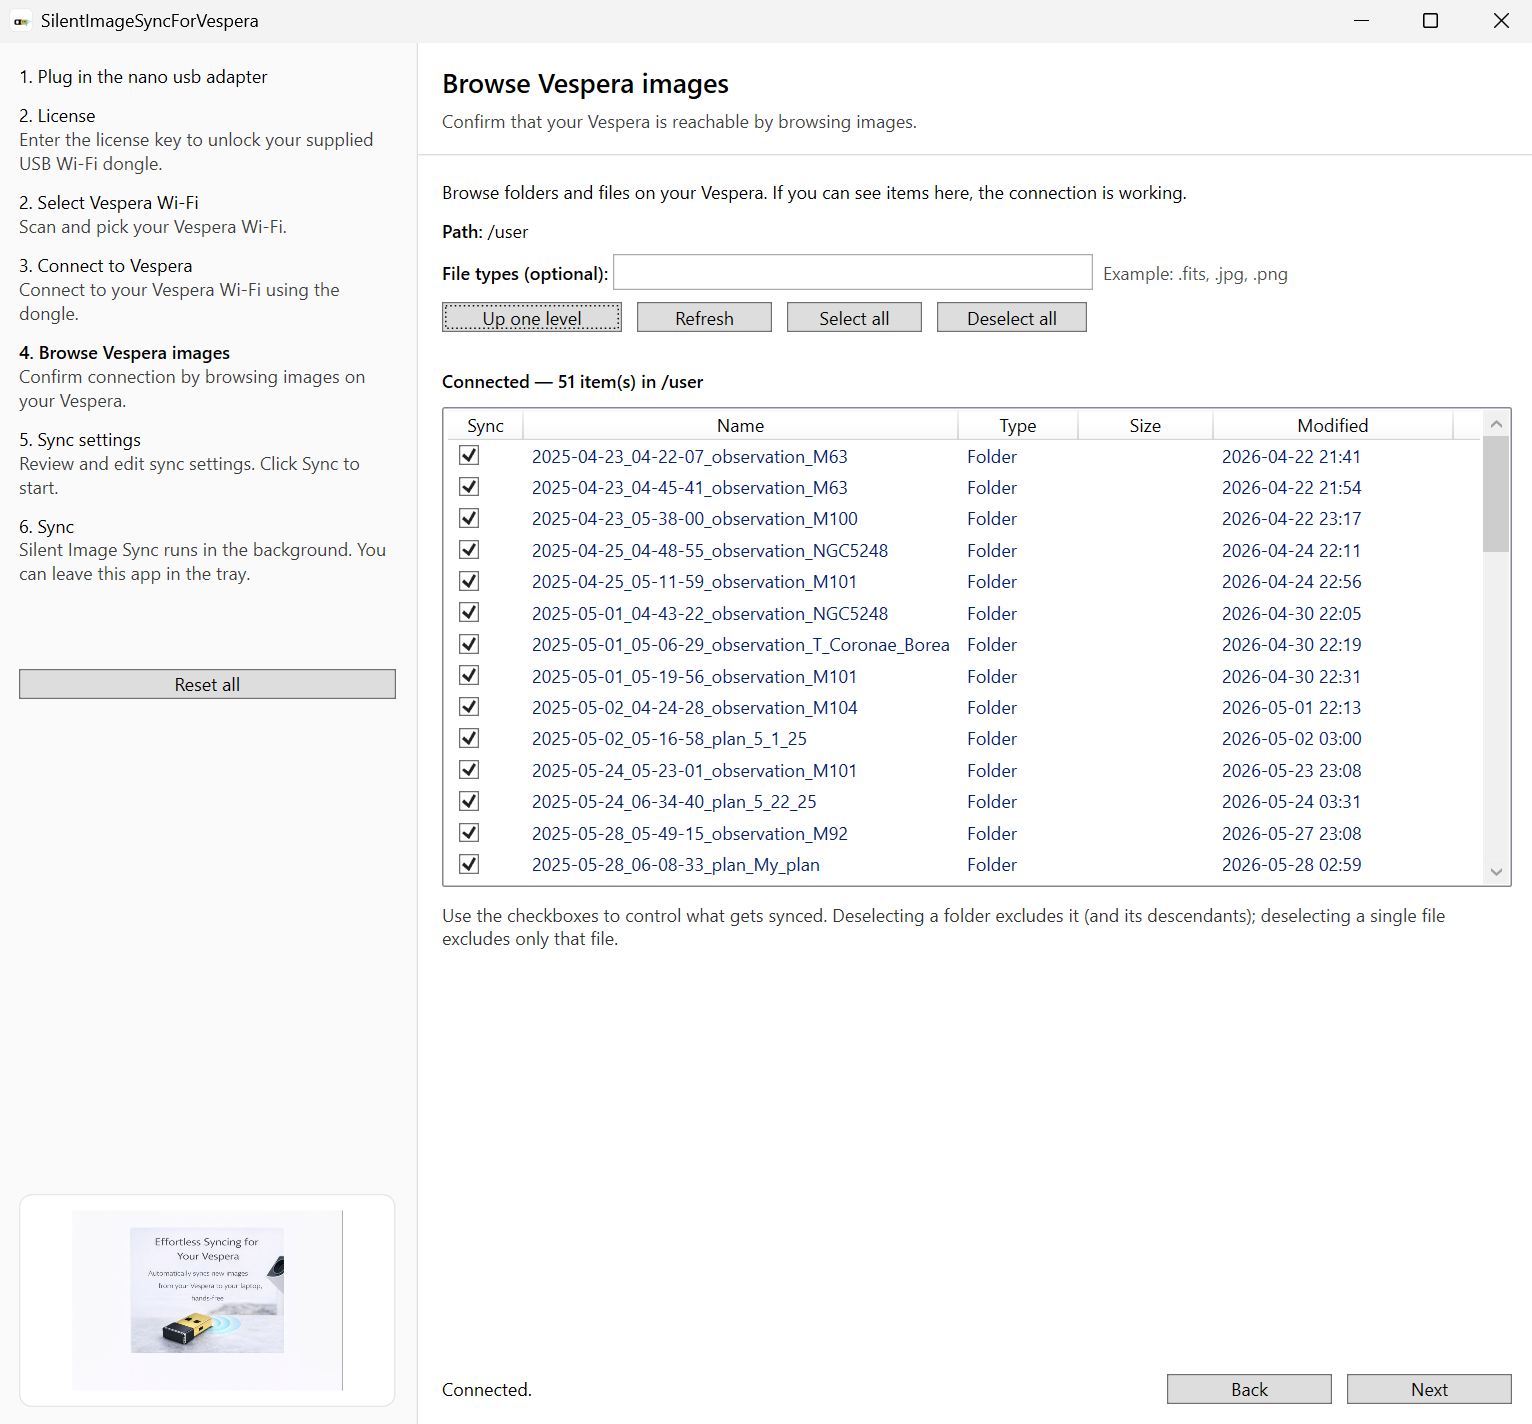The image size is (1532, 1424).
Task: Click modified date 2026-05-02 03:00
Action: [x=1291, y=739]
